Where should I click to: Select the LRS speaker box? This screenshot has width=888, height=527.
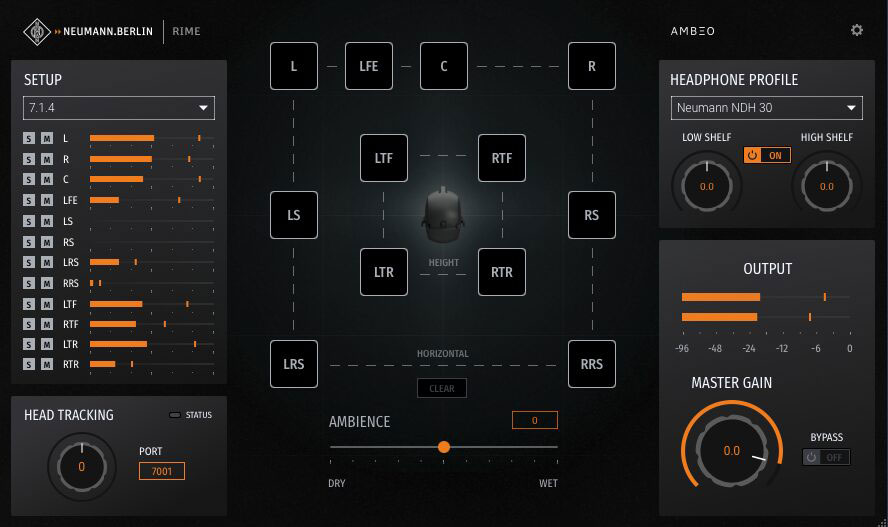tap(294, 364)
